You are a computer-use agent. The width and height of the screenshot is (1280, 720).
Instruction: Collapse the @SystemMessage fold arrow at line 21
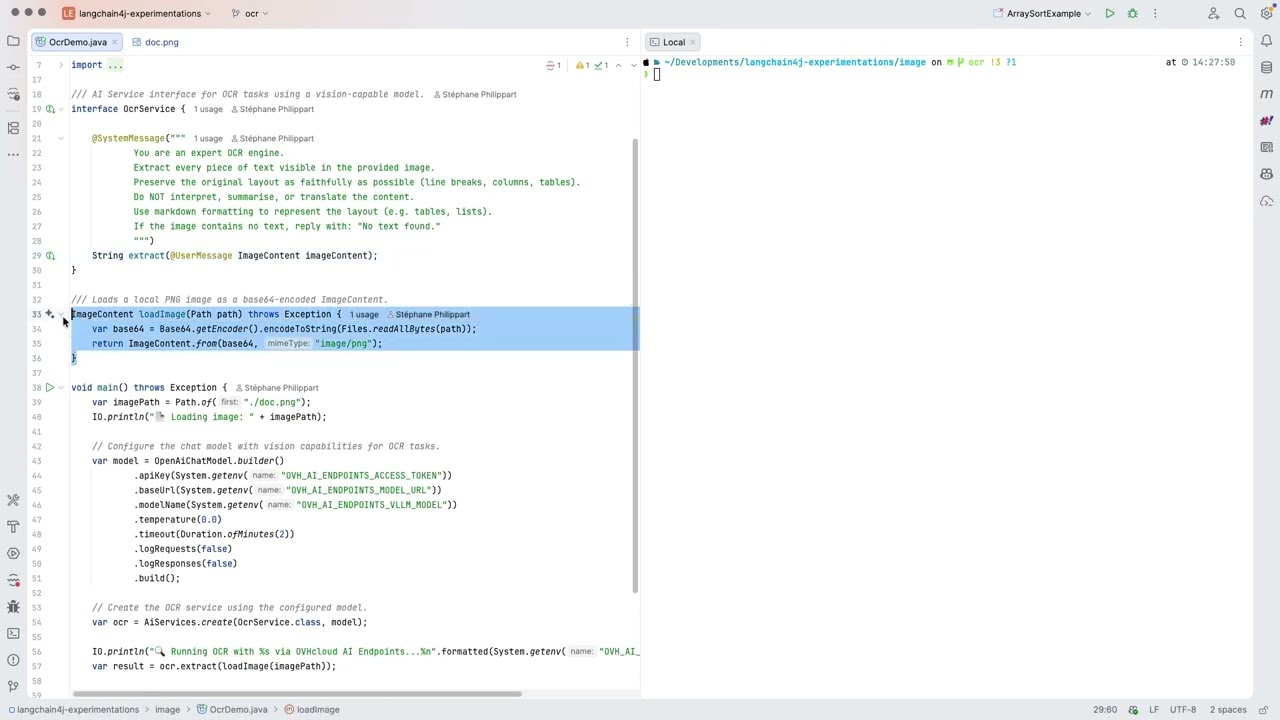coord(61,138)
